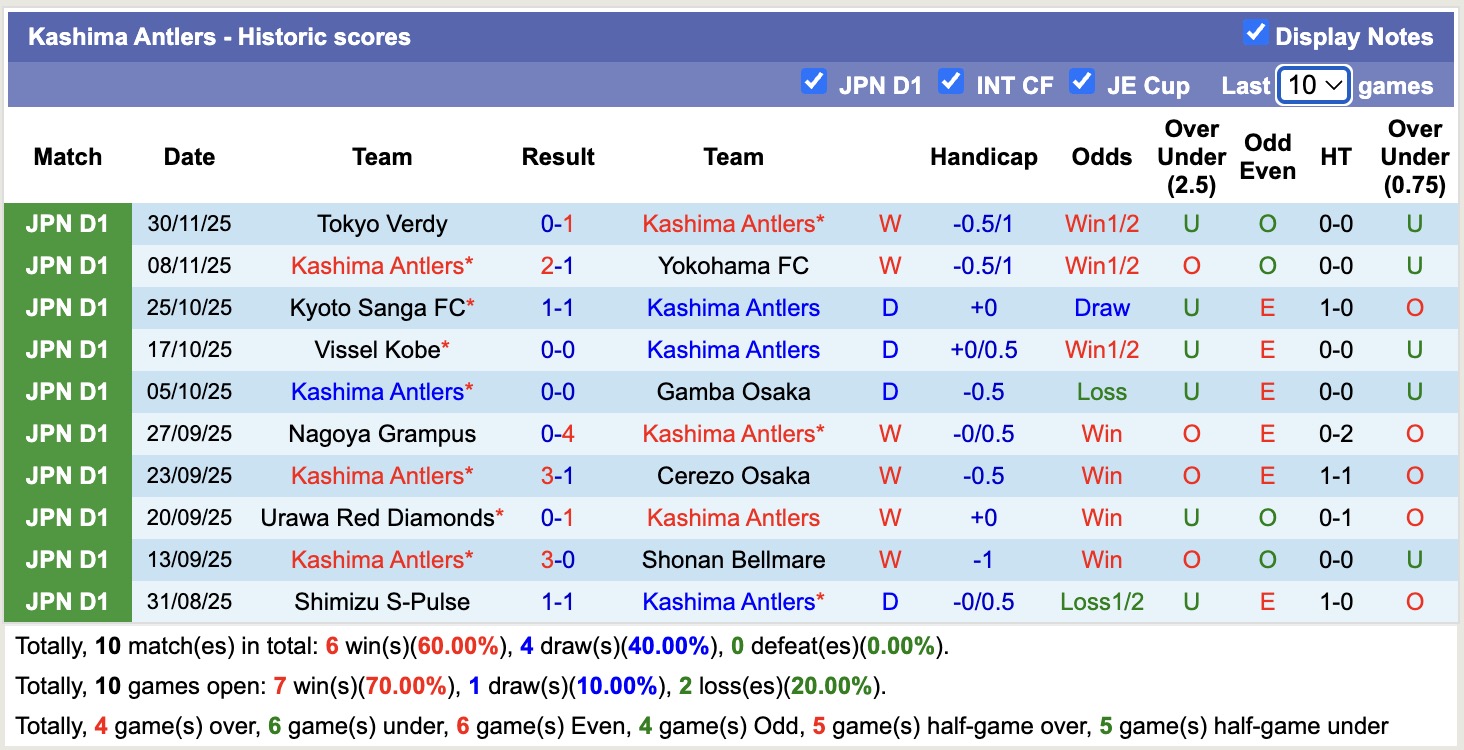Click the Match column header
This screenshot has width=1464, height=750.
(67, 157)
